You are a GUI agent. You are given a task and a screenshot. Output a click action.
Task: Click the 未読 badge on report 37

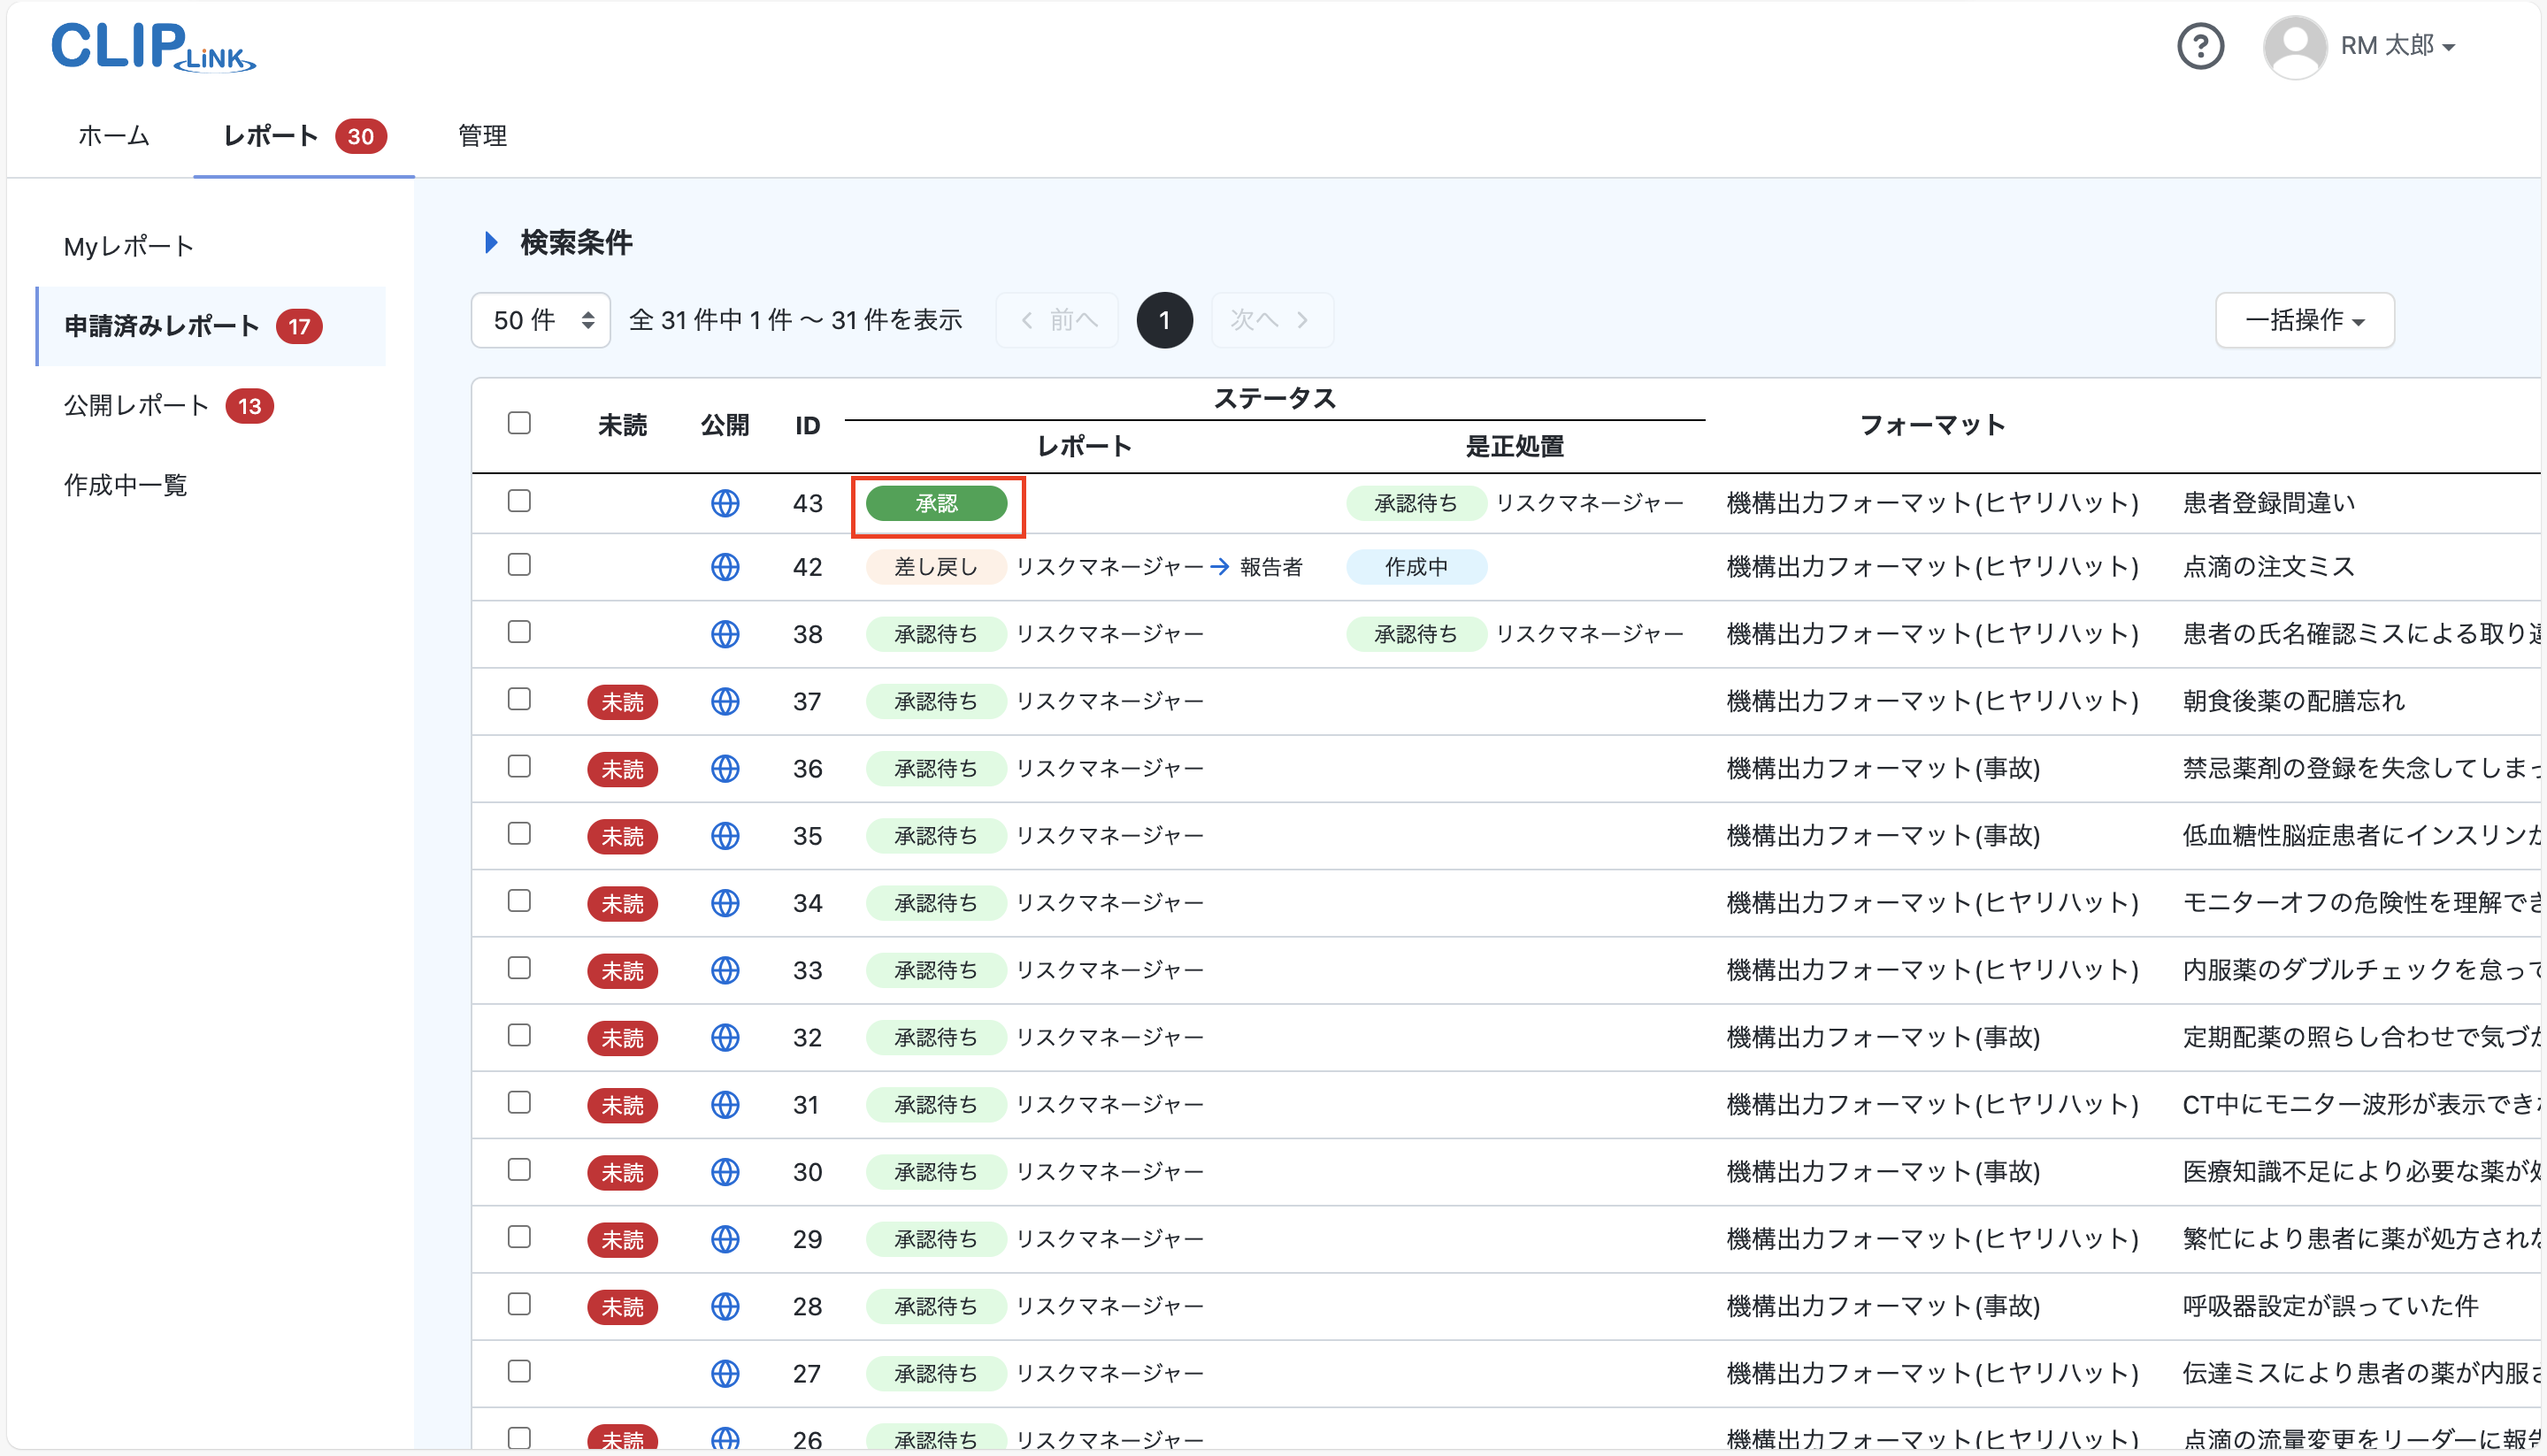[622, 701]
